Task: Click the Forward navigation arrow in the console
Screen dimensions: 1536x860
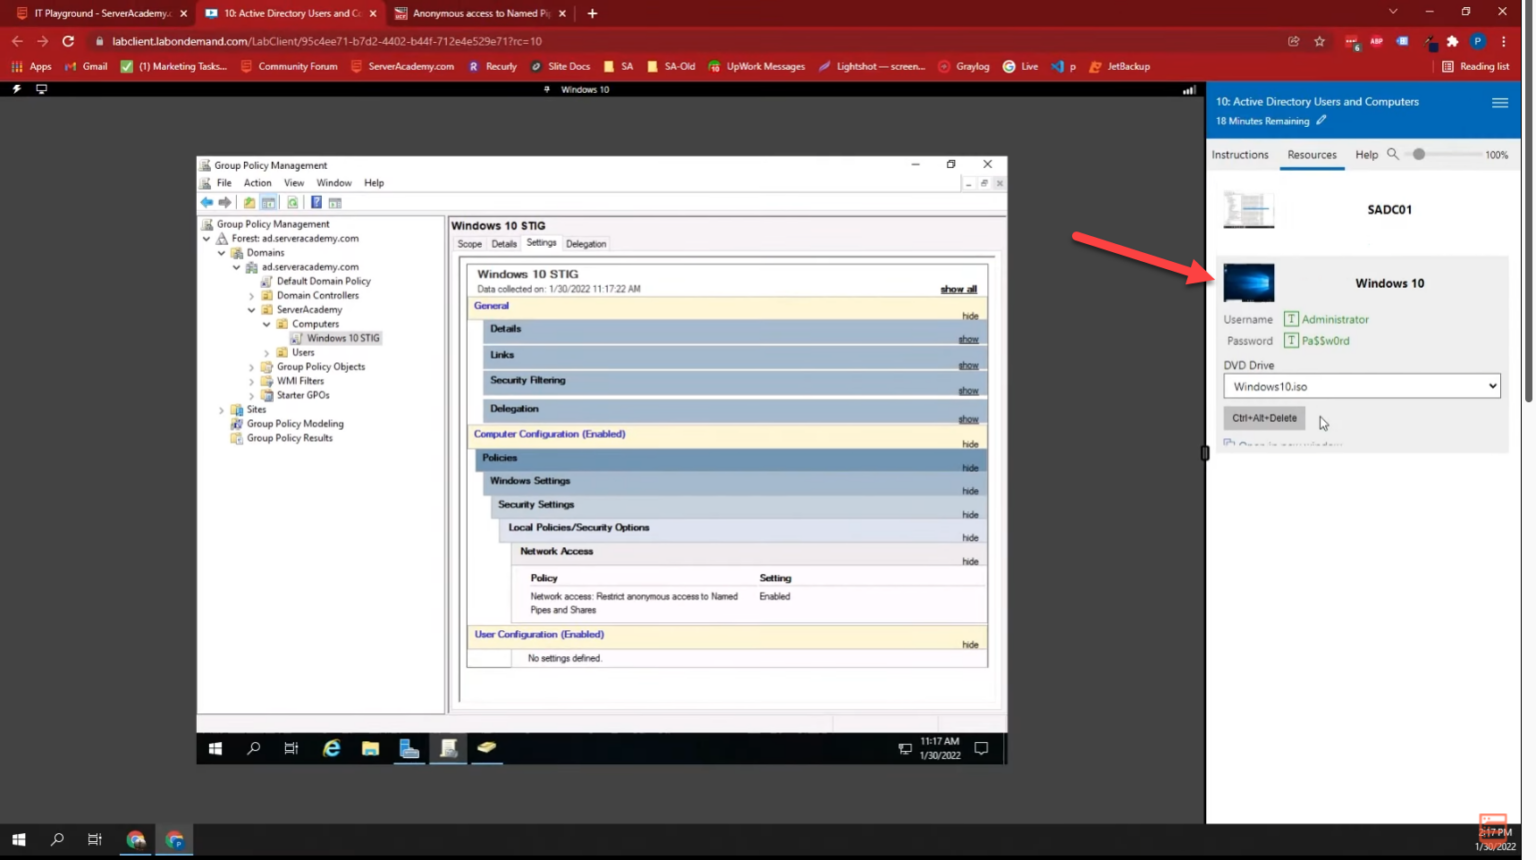Action: [224, 202]
